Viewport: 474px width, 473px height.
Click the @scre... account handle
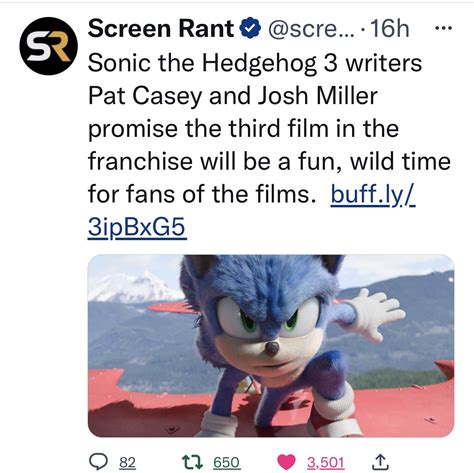(311, 29)
